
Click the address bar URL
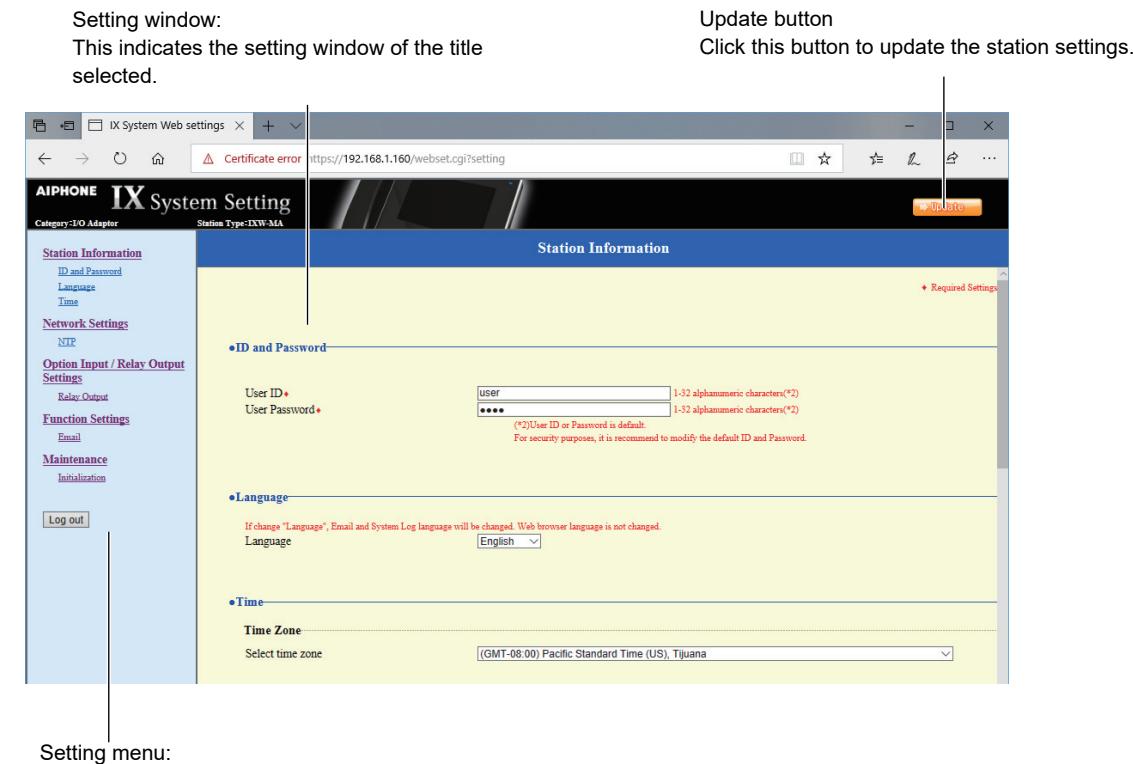point(406,158)
